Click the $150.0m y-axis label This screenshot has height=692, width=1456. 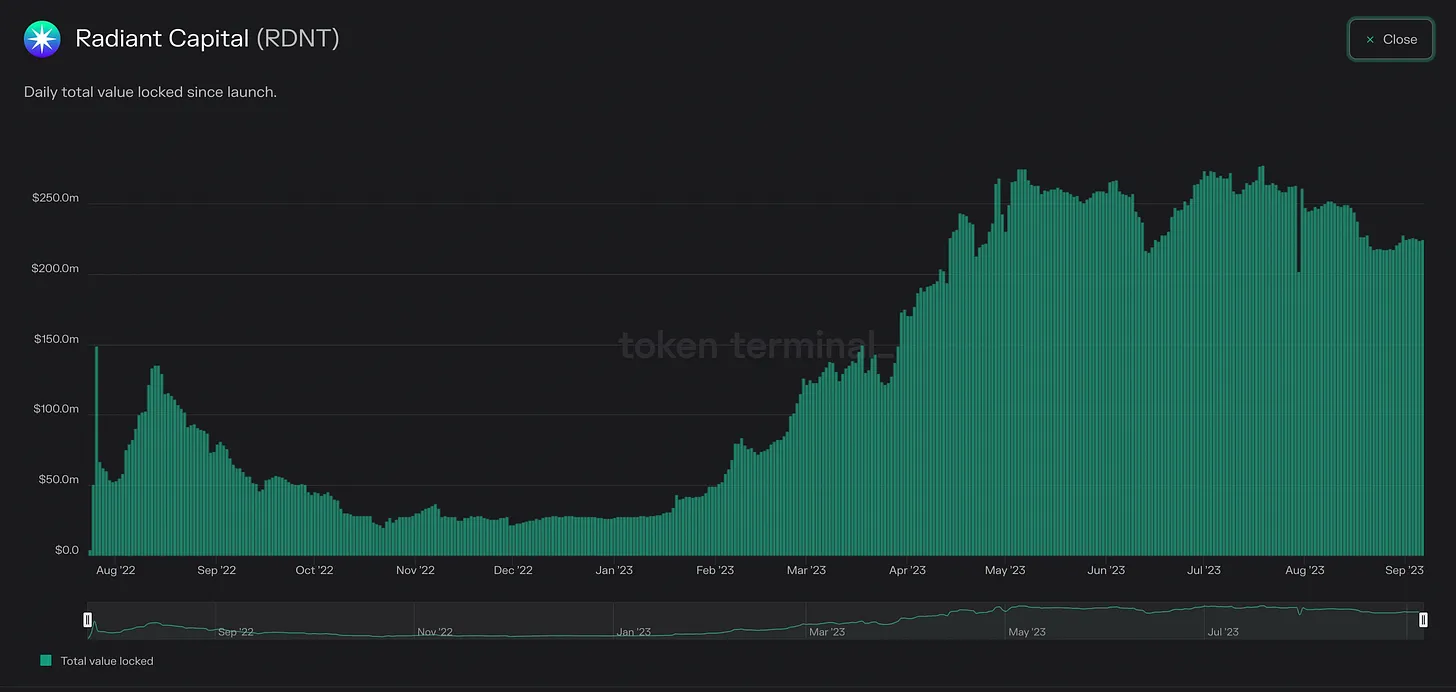[56, 339]
